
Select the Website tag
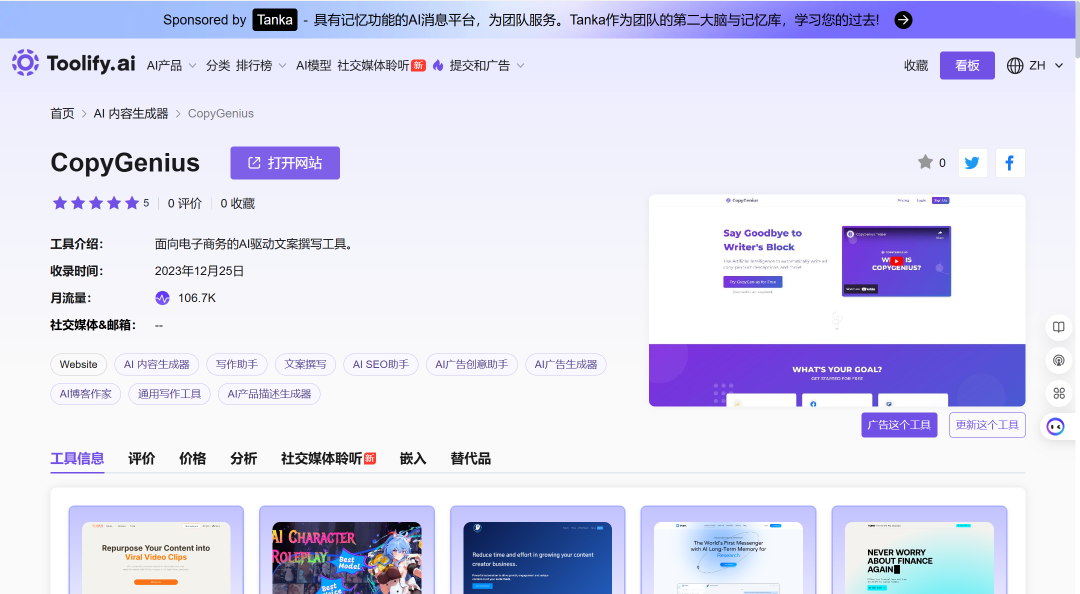click(79, 365)
